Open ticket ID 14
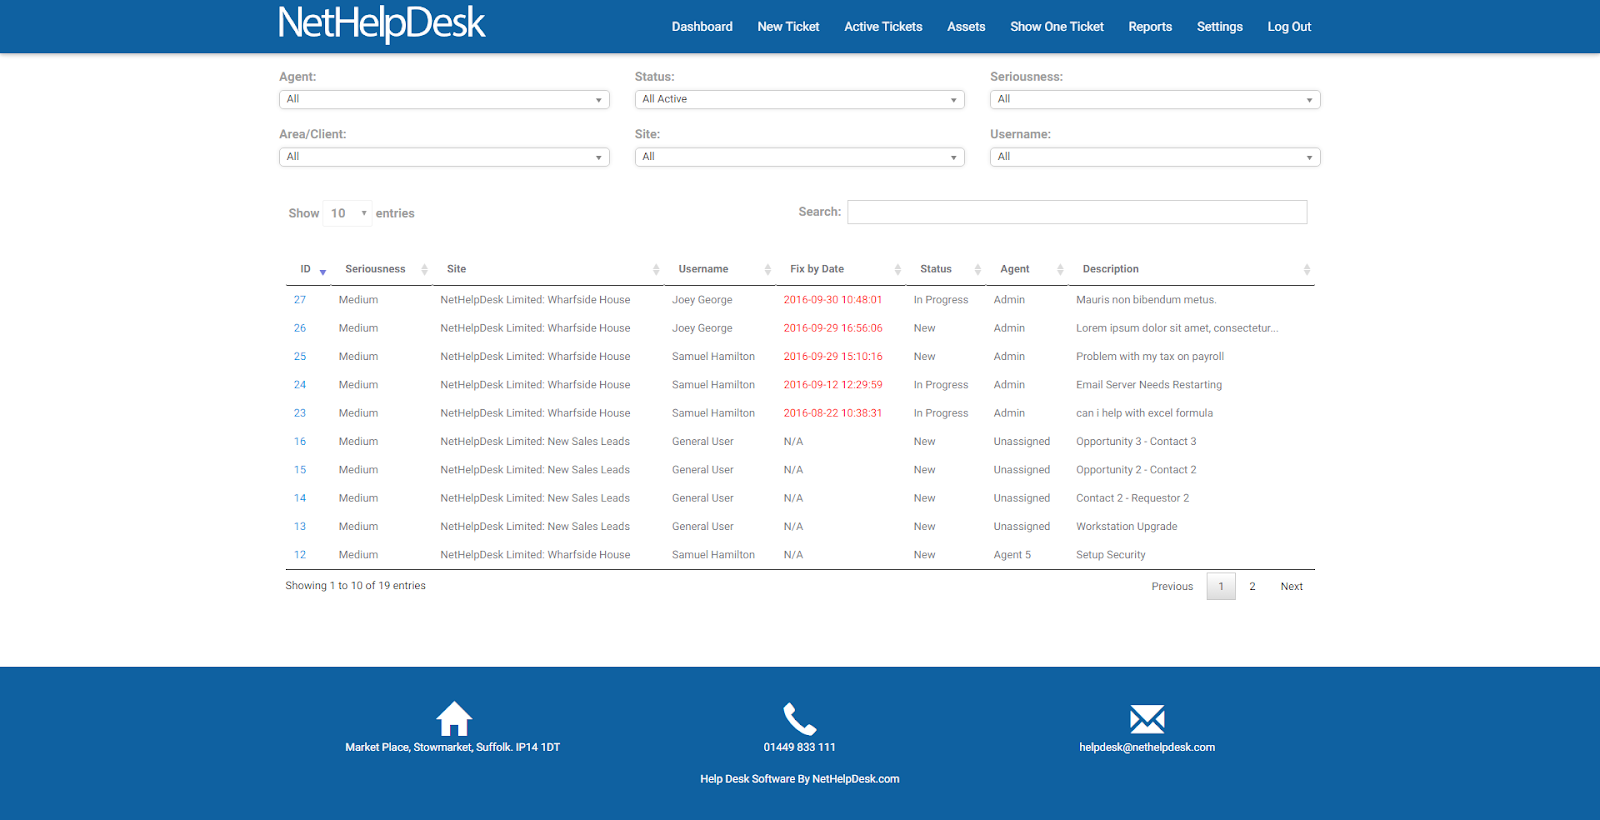This screenshot has height=820, width=1600. coord(300,498)
